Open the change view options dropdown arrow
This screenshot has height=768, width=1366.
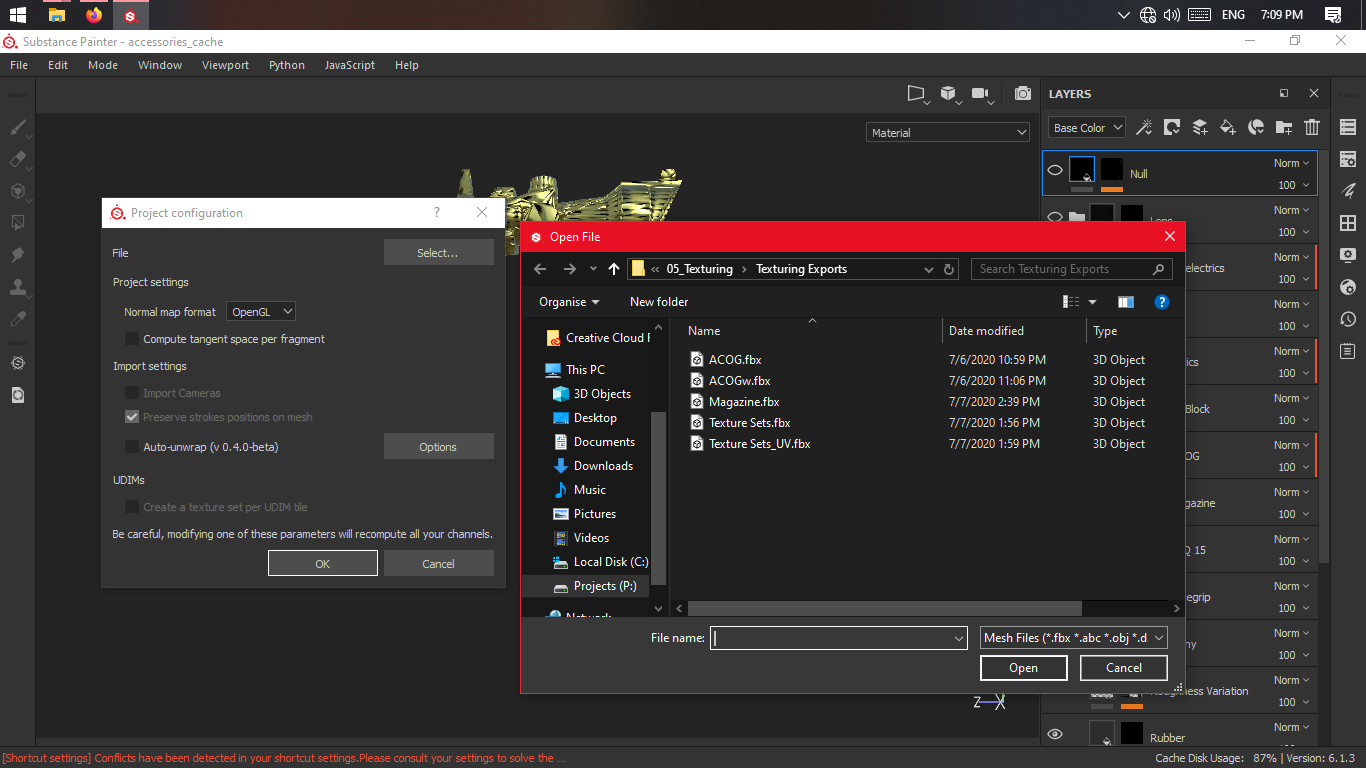[1092, 302]
